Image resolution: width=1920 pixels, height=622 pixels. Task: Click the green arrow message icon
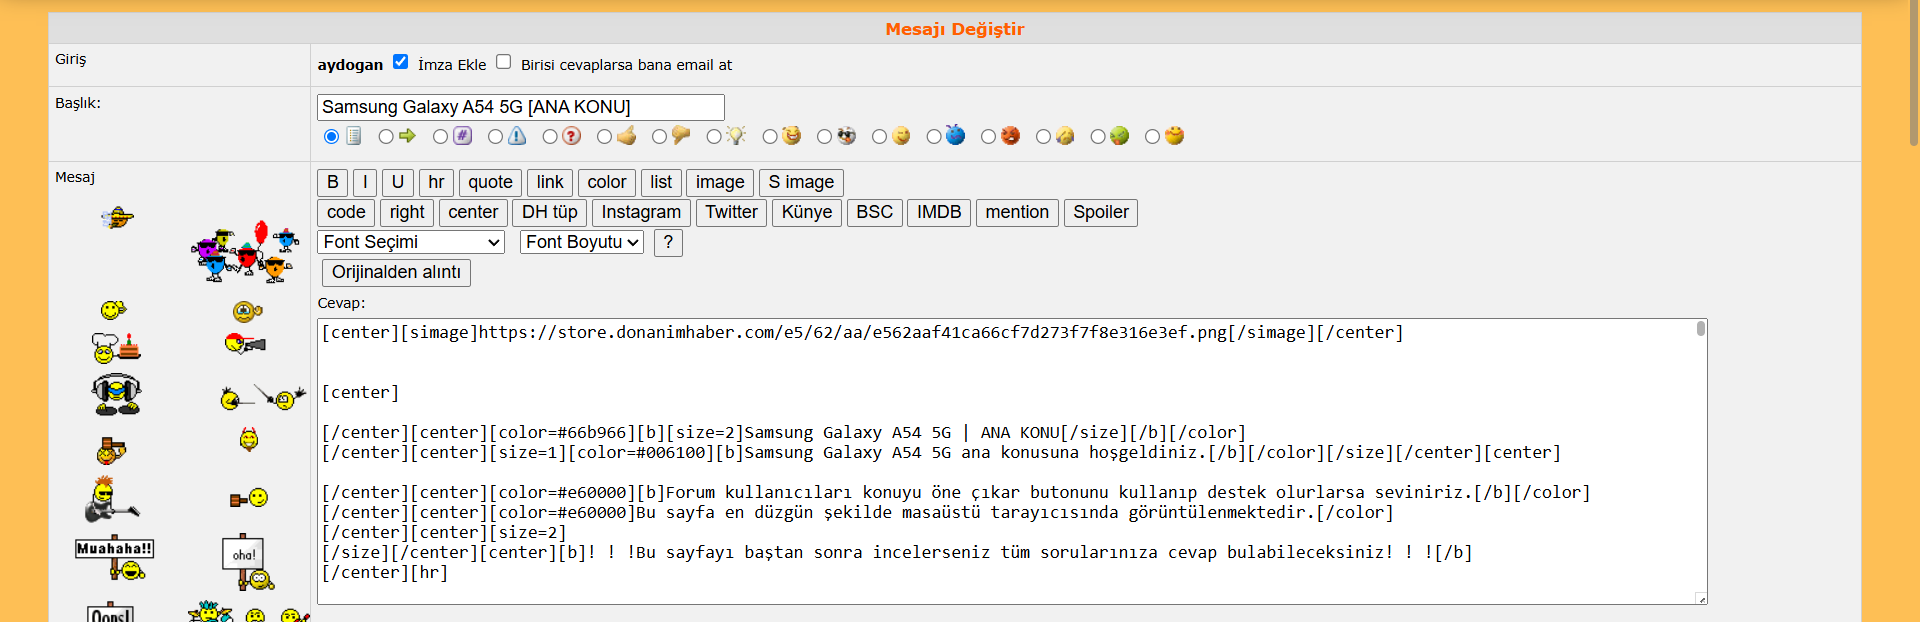pyautogui.click(x=408, y=135)
